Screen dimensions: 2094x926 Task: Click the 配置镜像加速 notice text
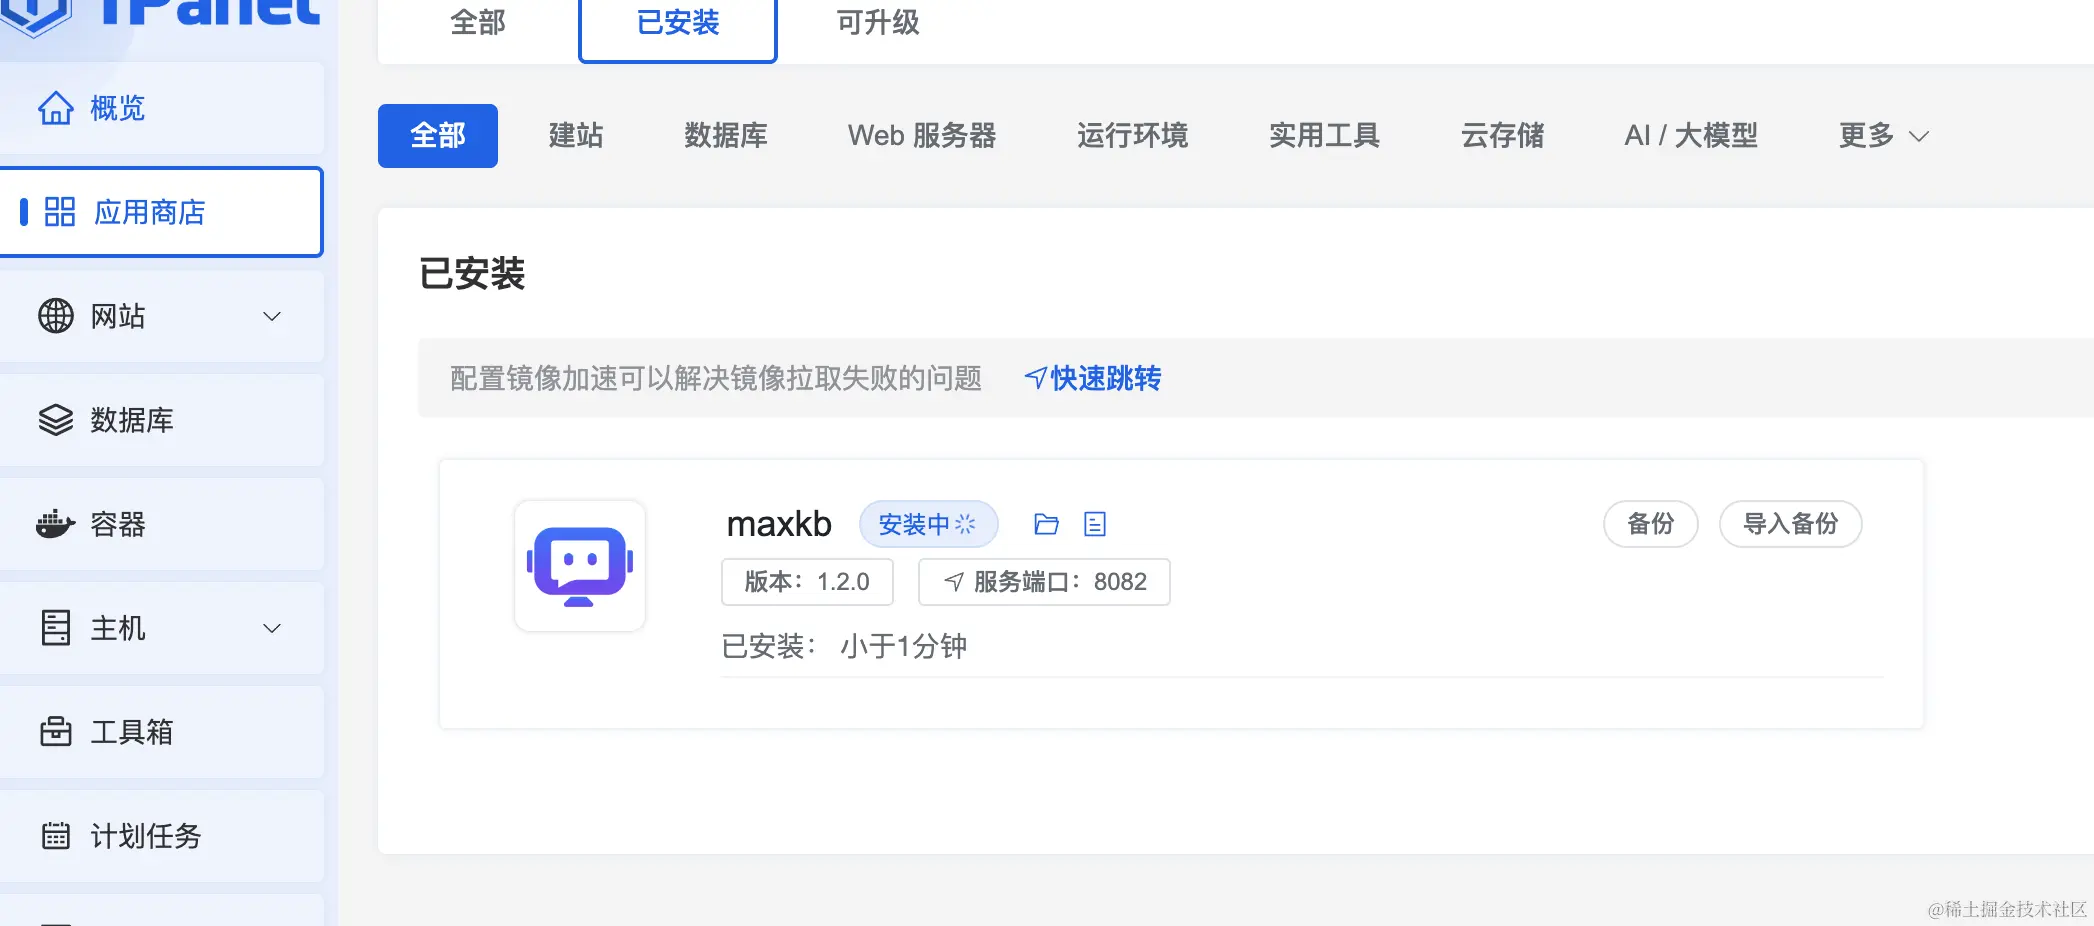coord(716,378)
